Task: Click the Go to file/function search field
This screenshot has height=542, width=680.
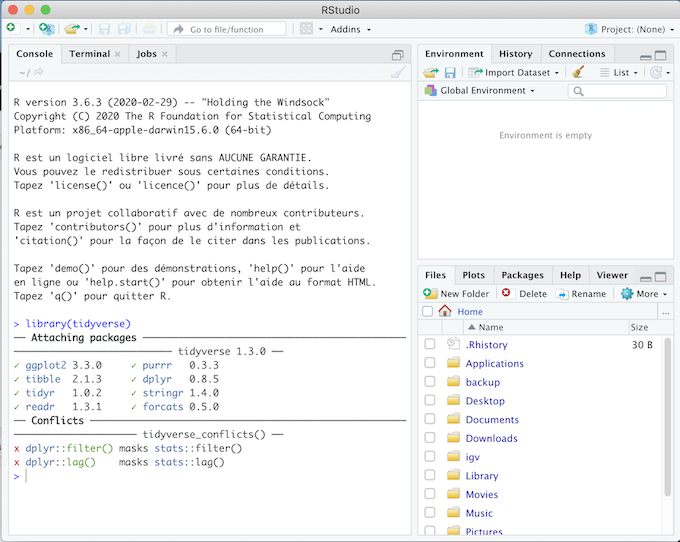Action: click(233, 29)
